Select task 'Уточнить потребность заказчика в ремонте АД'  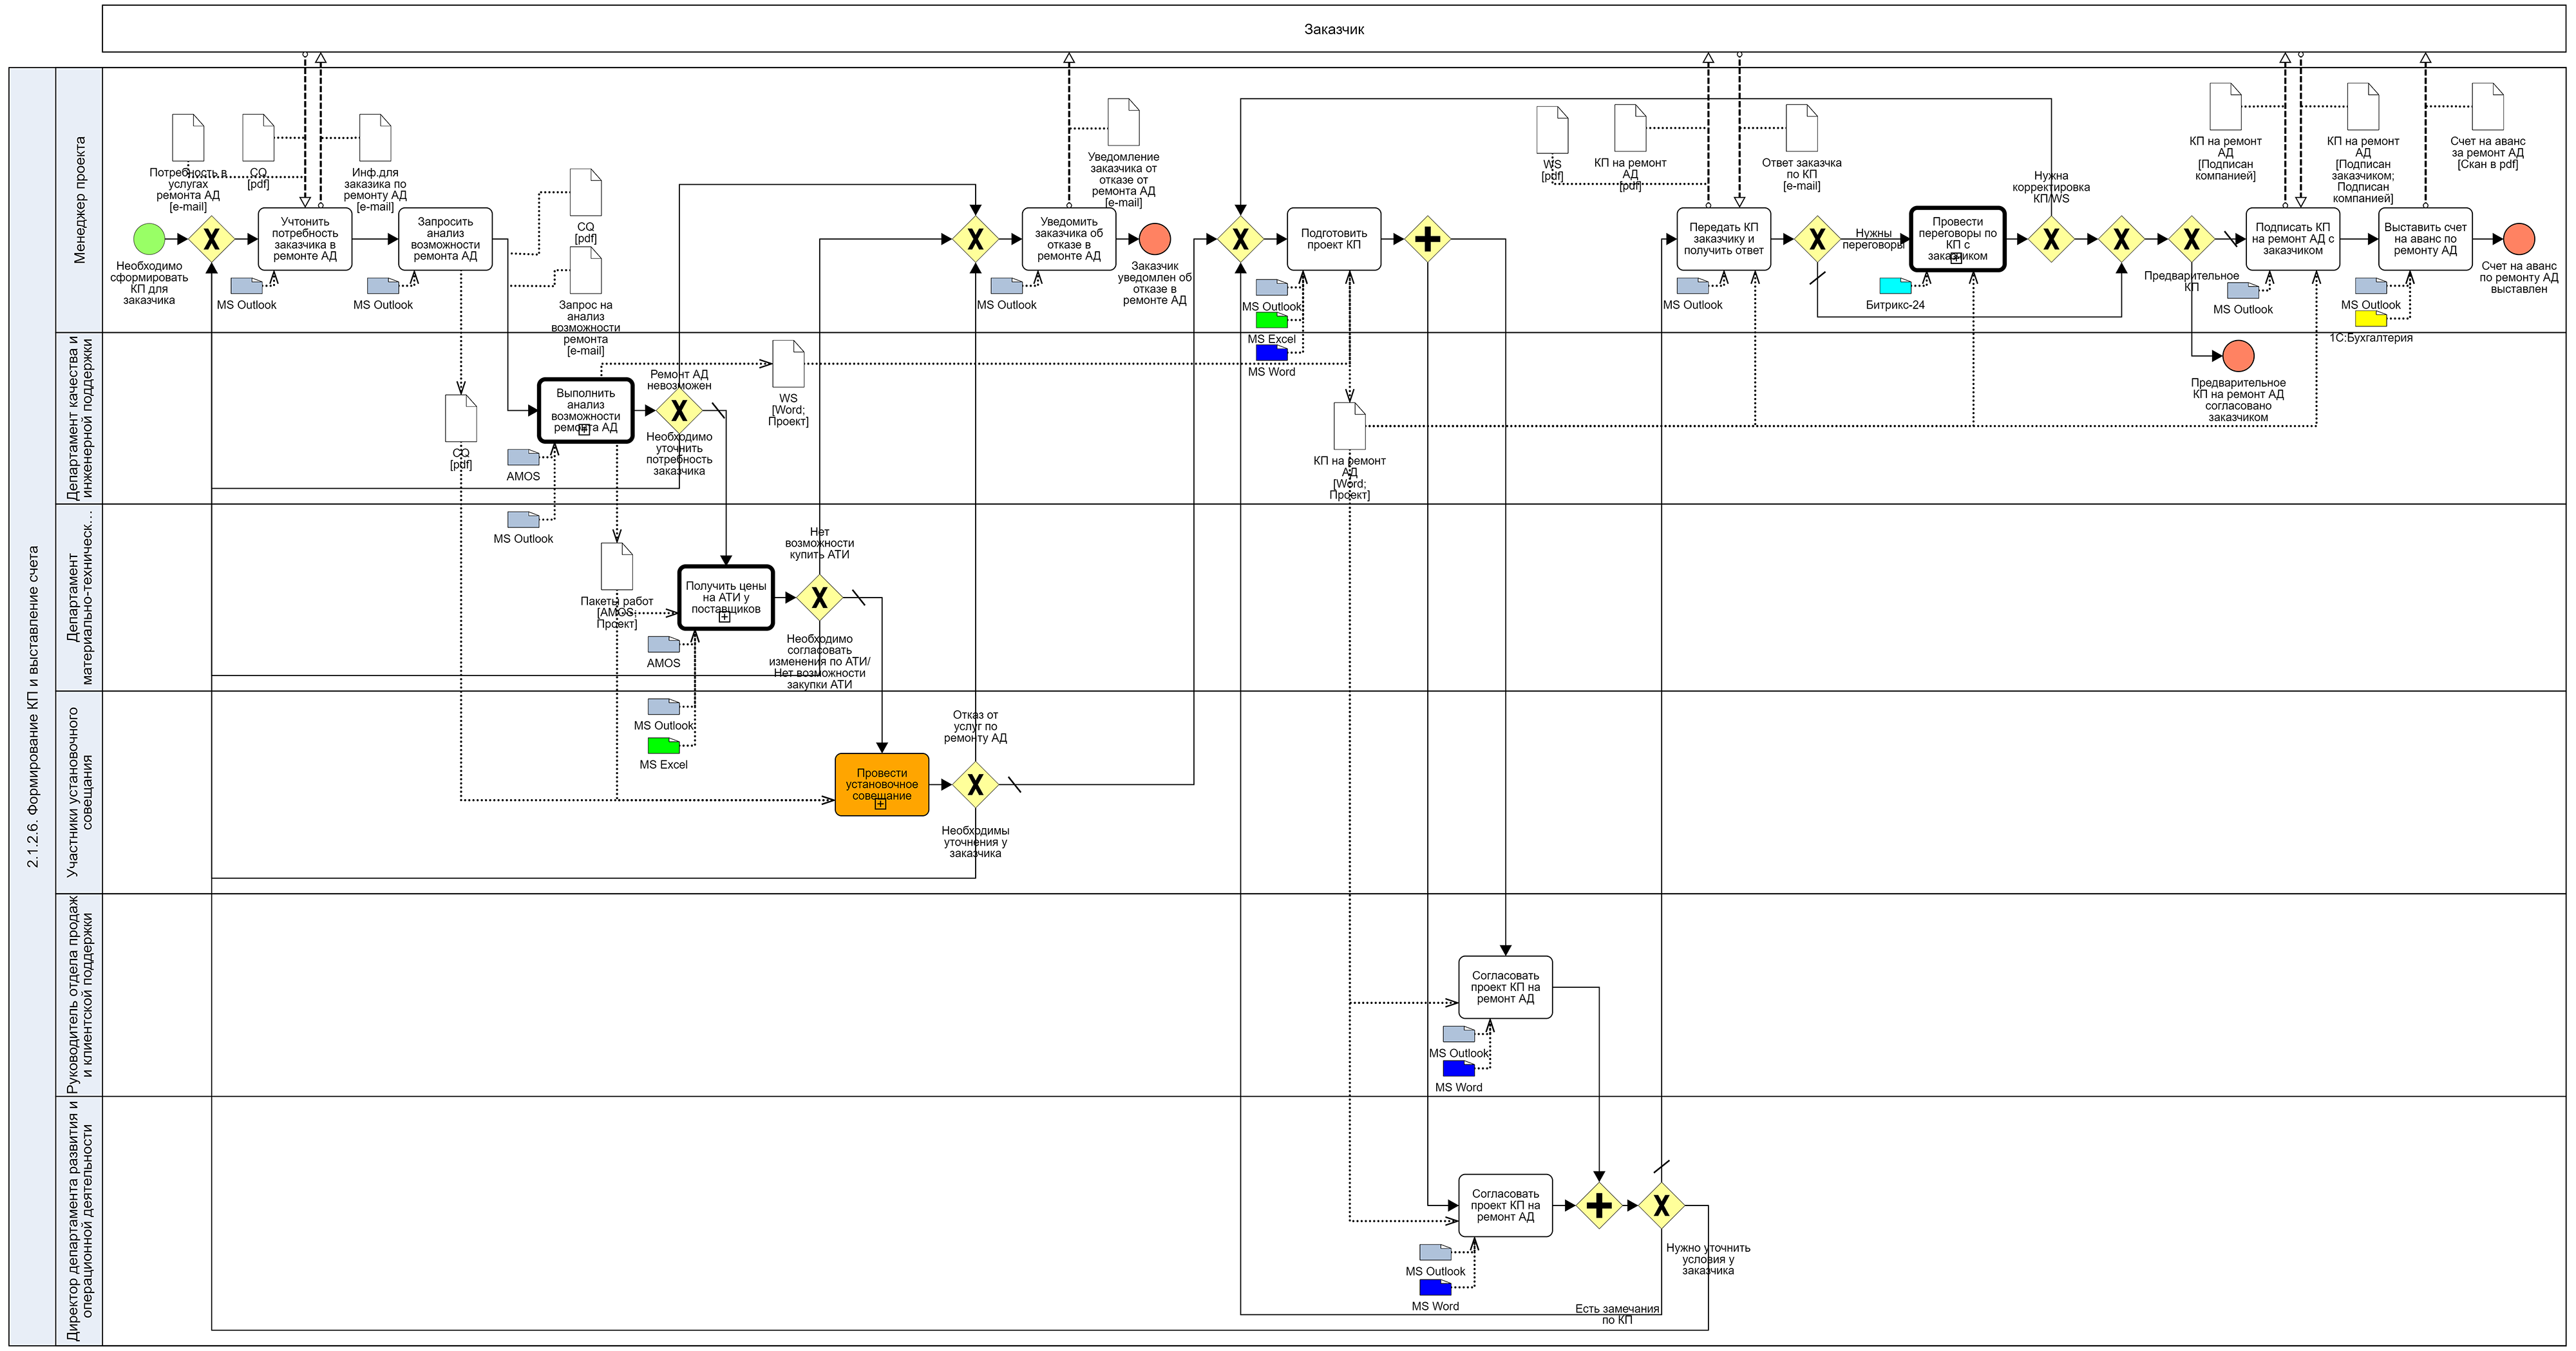tap(305, 239)
